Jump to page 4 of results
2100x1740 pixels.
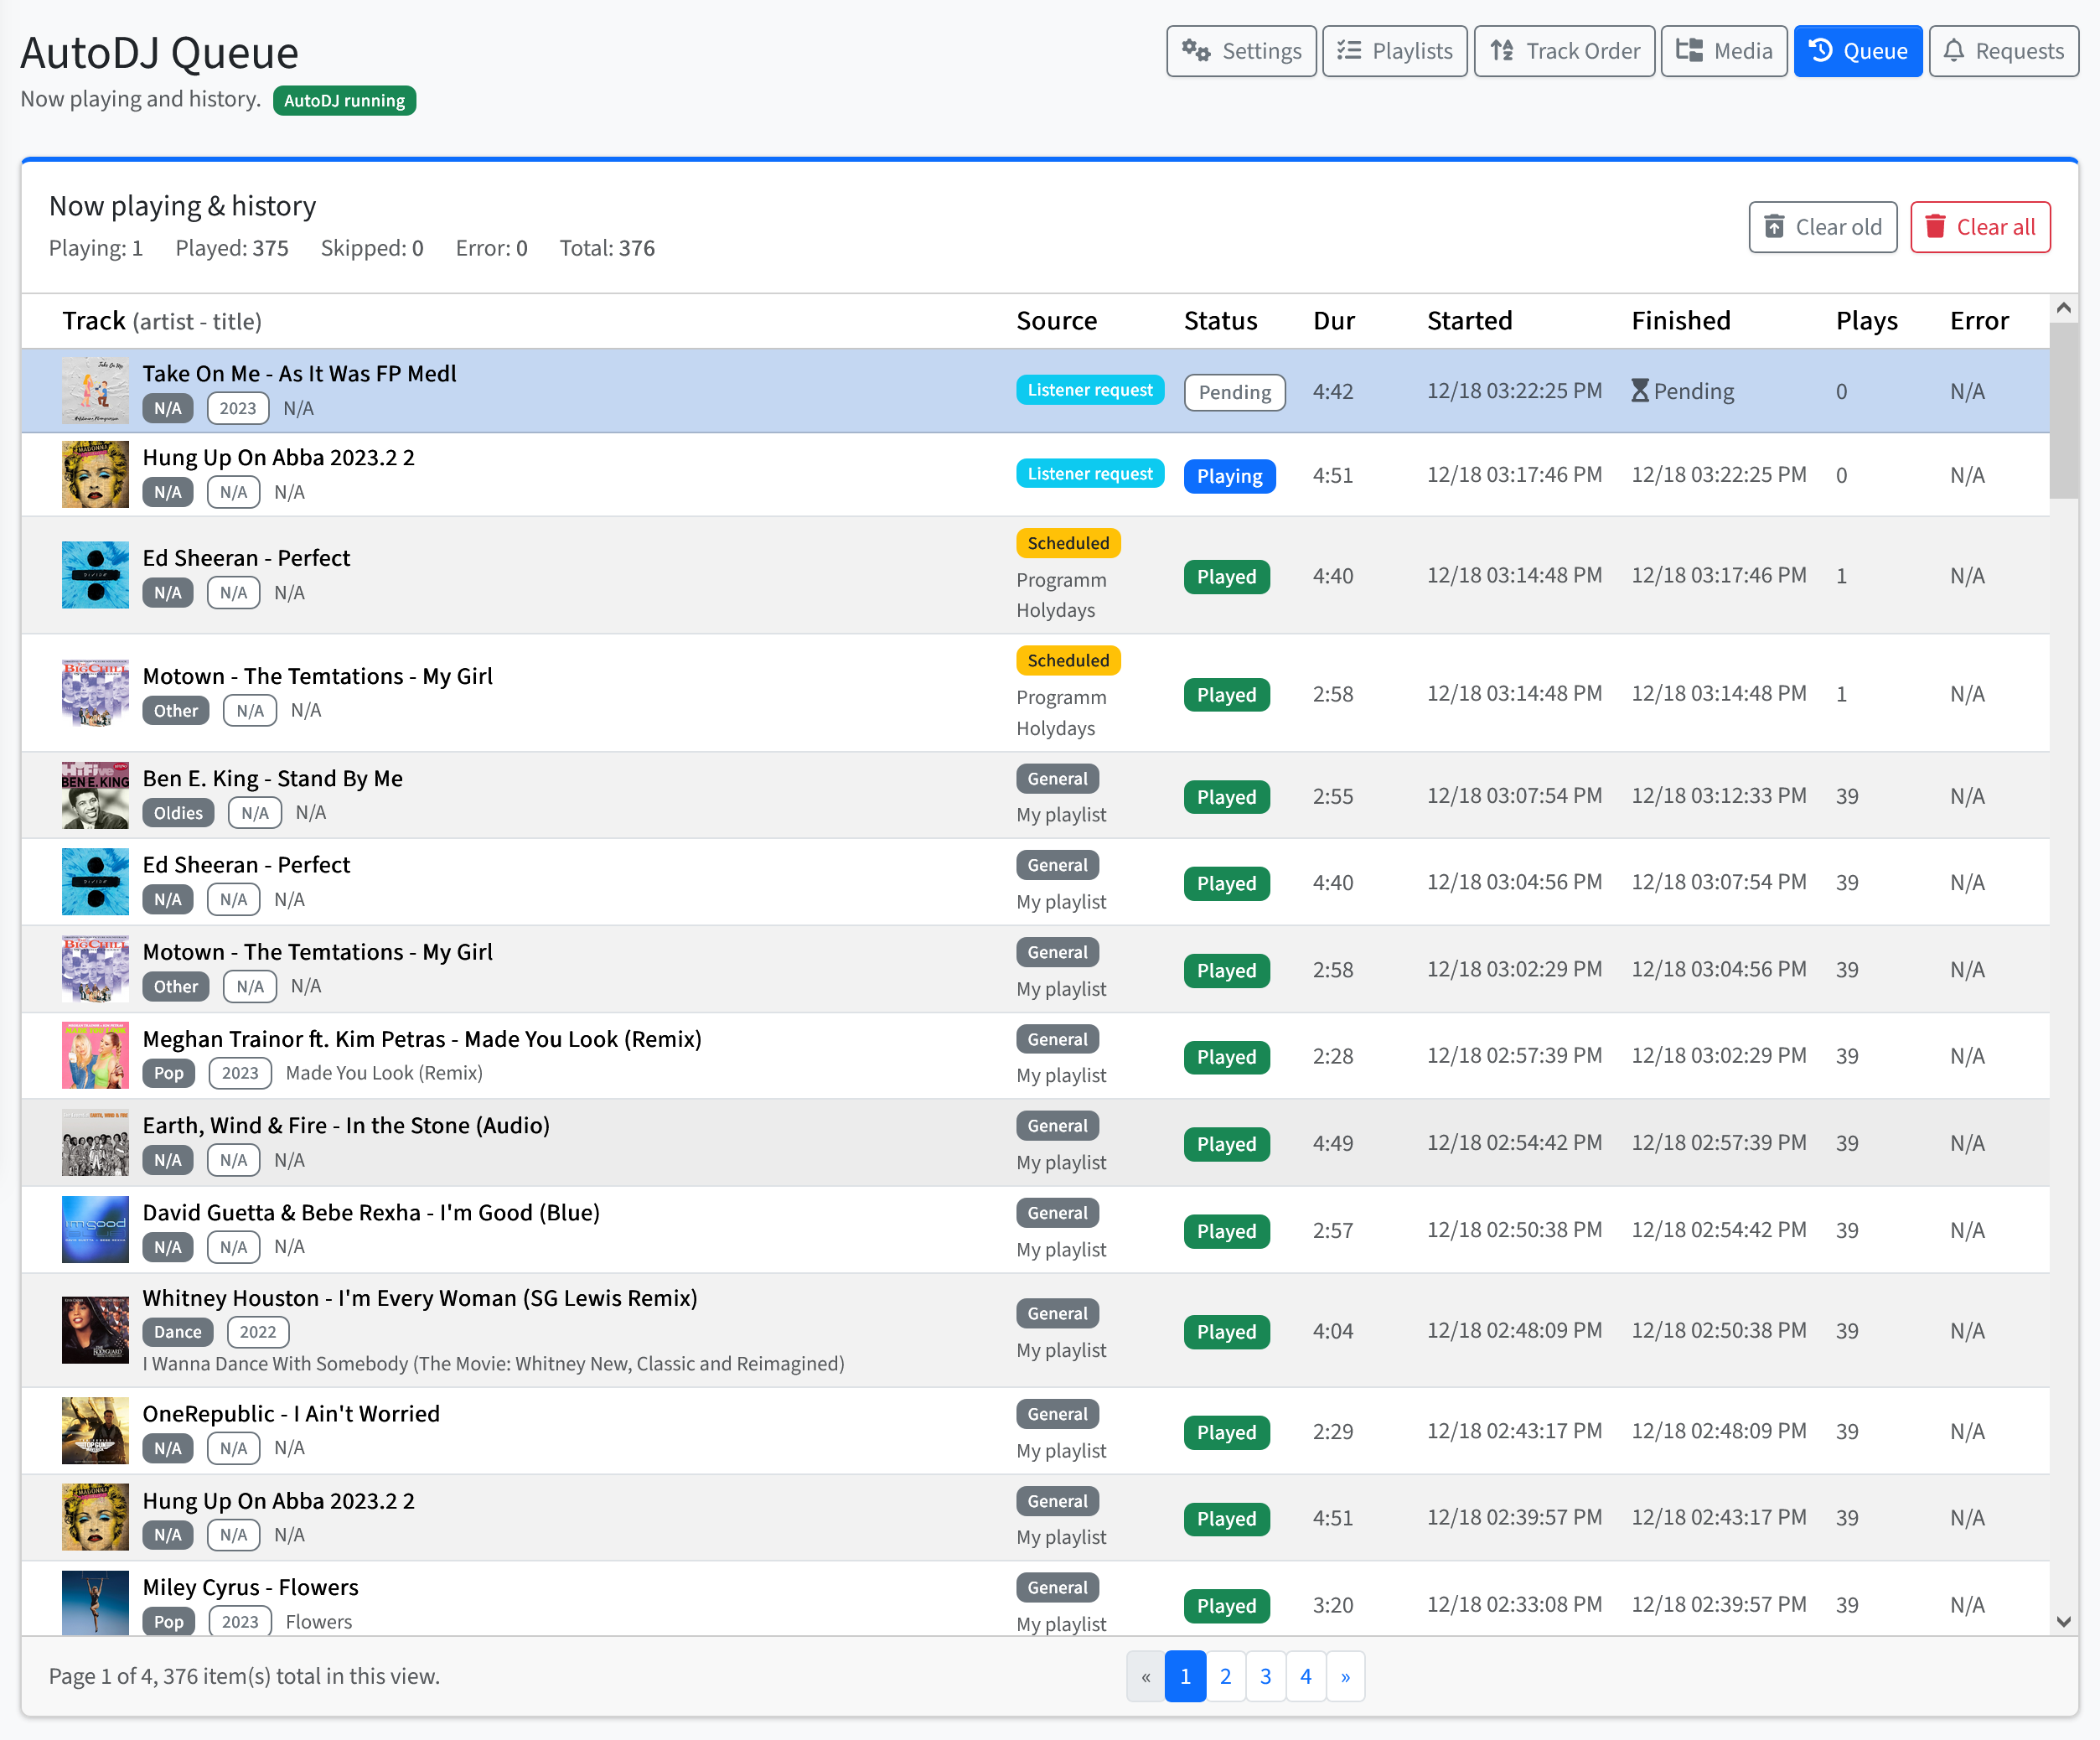coord(1305,1676)
